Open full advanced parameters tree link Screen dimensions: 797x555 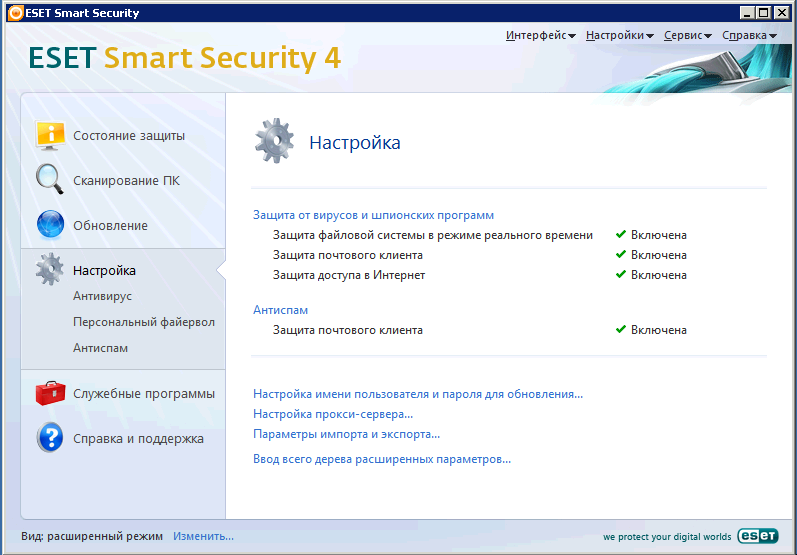(x=382, y=459)
